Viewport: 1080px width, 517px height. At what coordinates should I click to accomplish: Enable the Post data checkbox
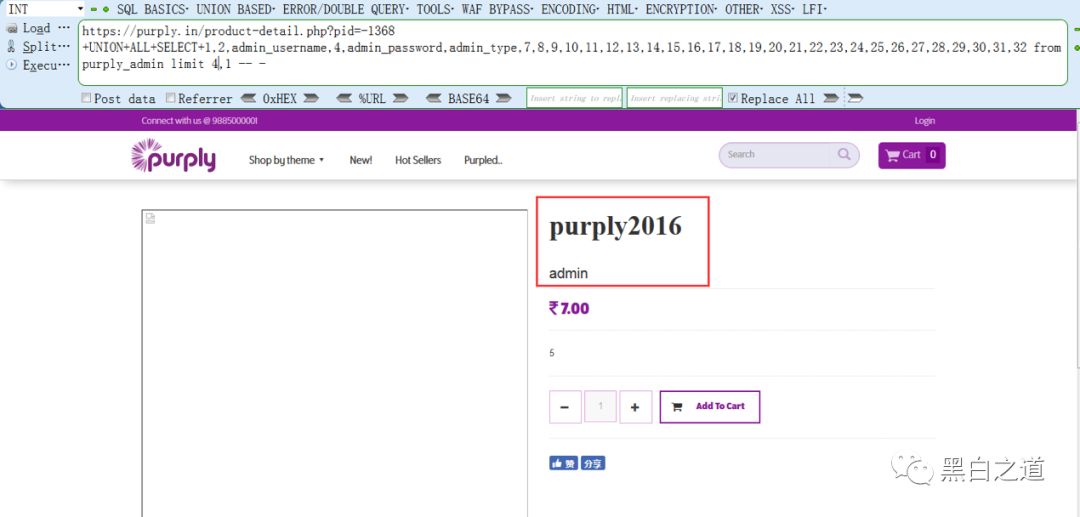[86, 98]
